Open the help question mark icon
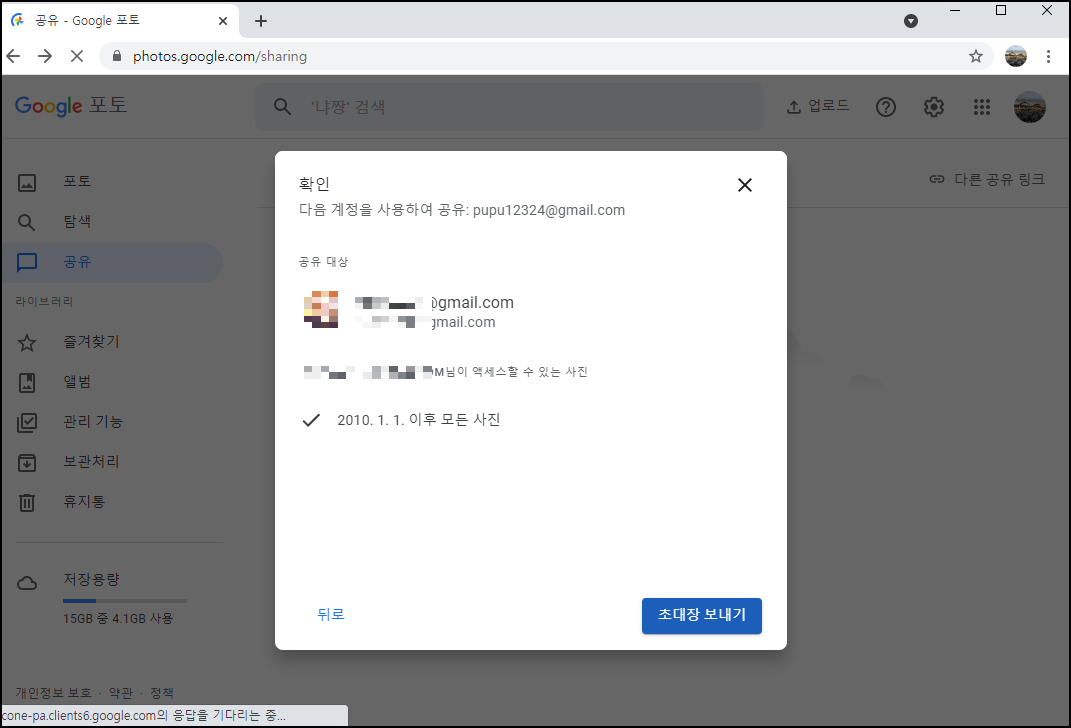The image size is (1071, 728). [886, 107]
